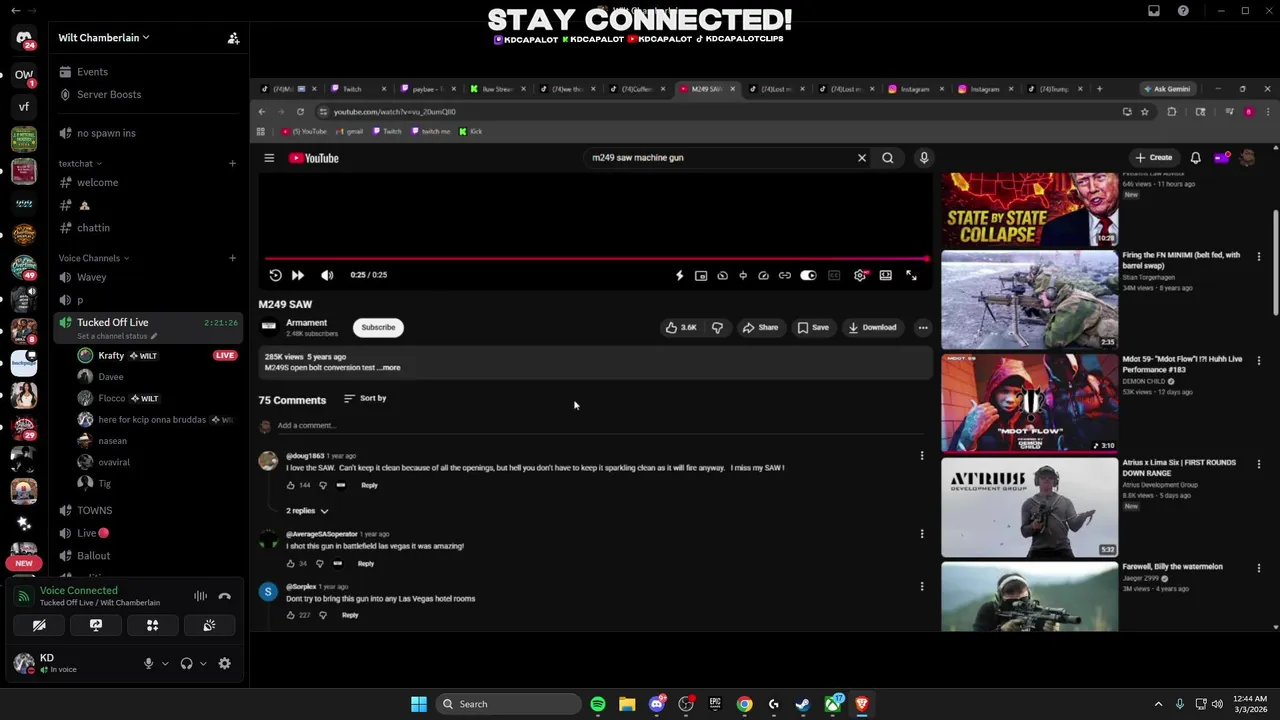Open Discord direct messages home icon
Viewport: 1280px width, 720px height.
[x=24, y=39]
